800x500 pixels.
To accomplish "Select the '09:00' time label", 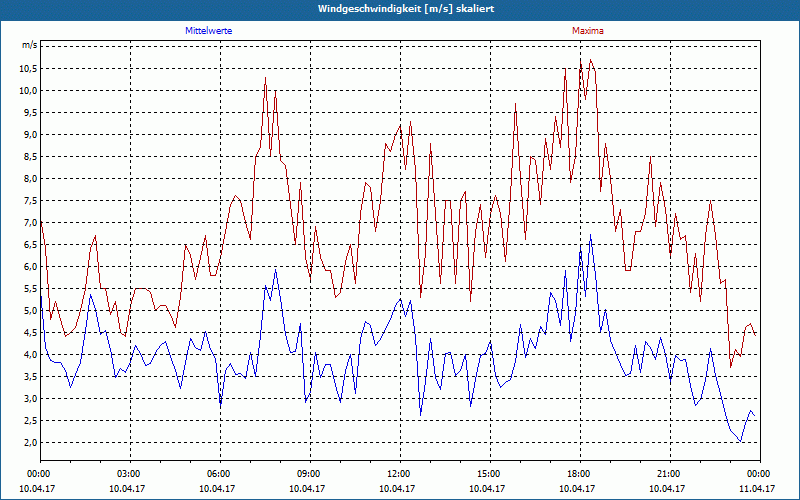I will pyautogui.click(x=310, y=474).
